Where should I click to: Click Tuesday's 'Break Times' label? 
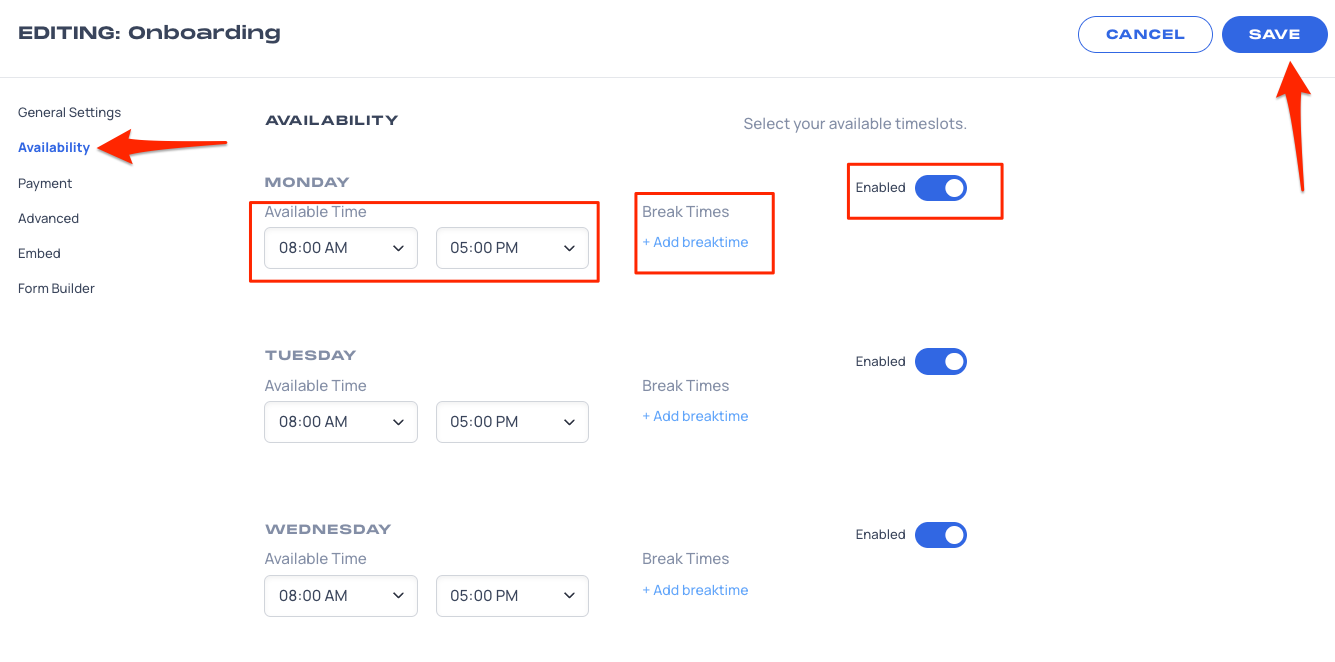coord(685,386)
